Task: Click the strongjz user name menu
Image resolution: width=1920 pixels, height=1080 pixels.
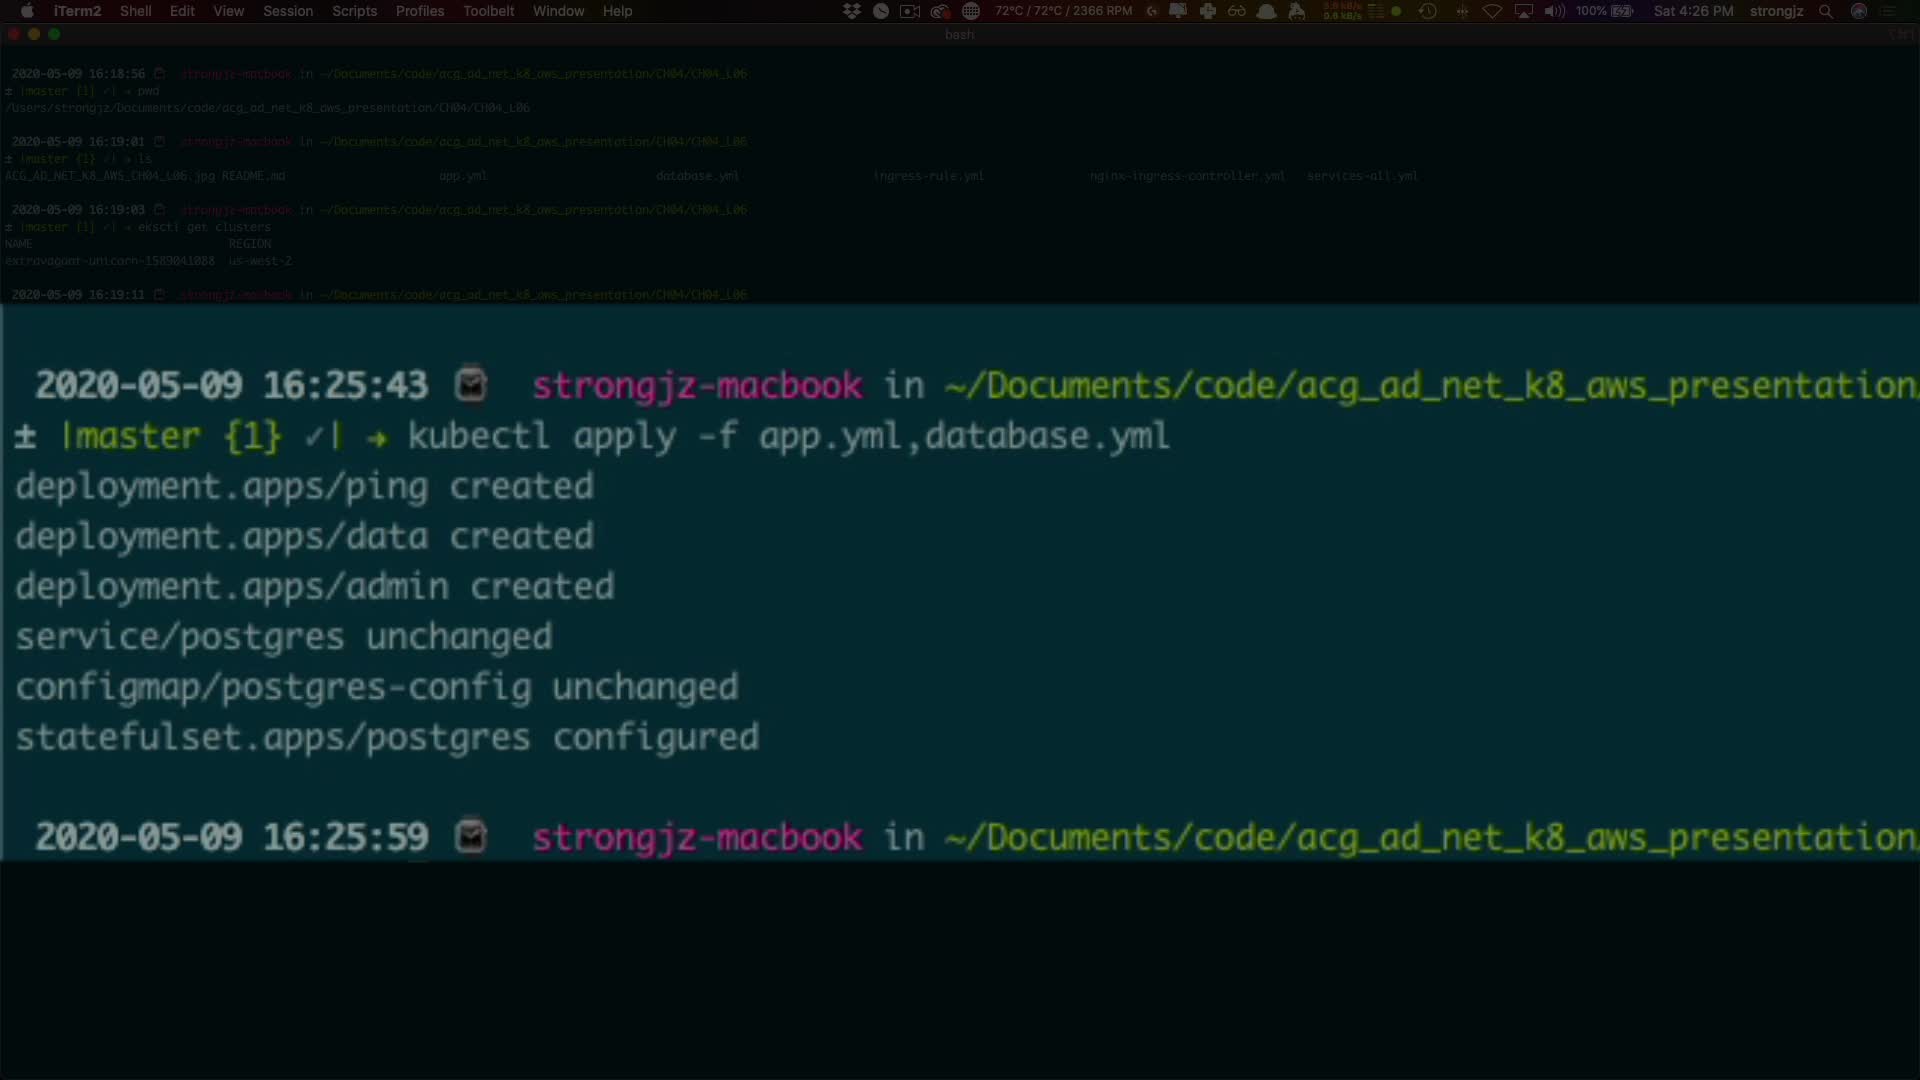Action: tap(1776, 11)
